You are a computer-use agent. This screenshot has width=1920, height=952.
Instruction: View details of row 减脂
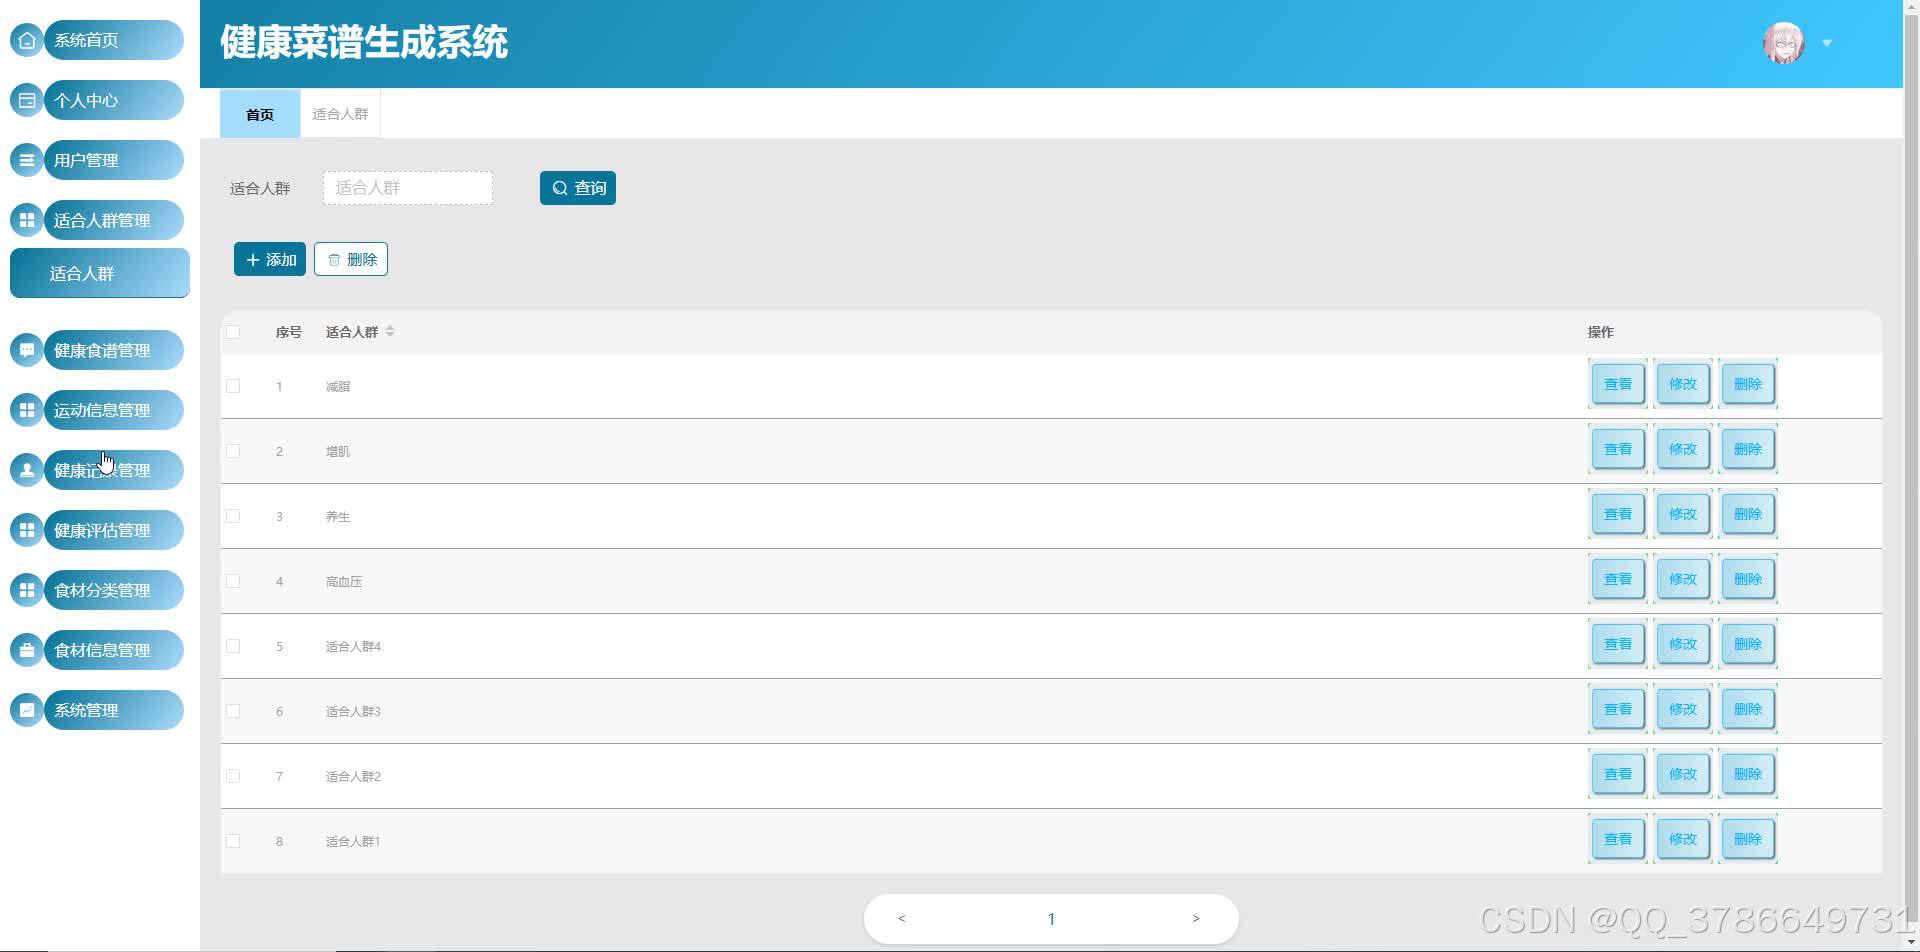point(1618,384)
